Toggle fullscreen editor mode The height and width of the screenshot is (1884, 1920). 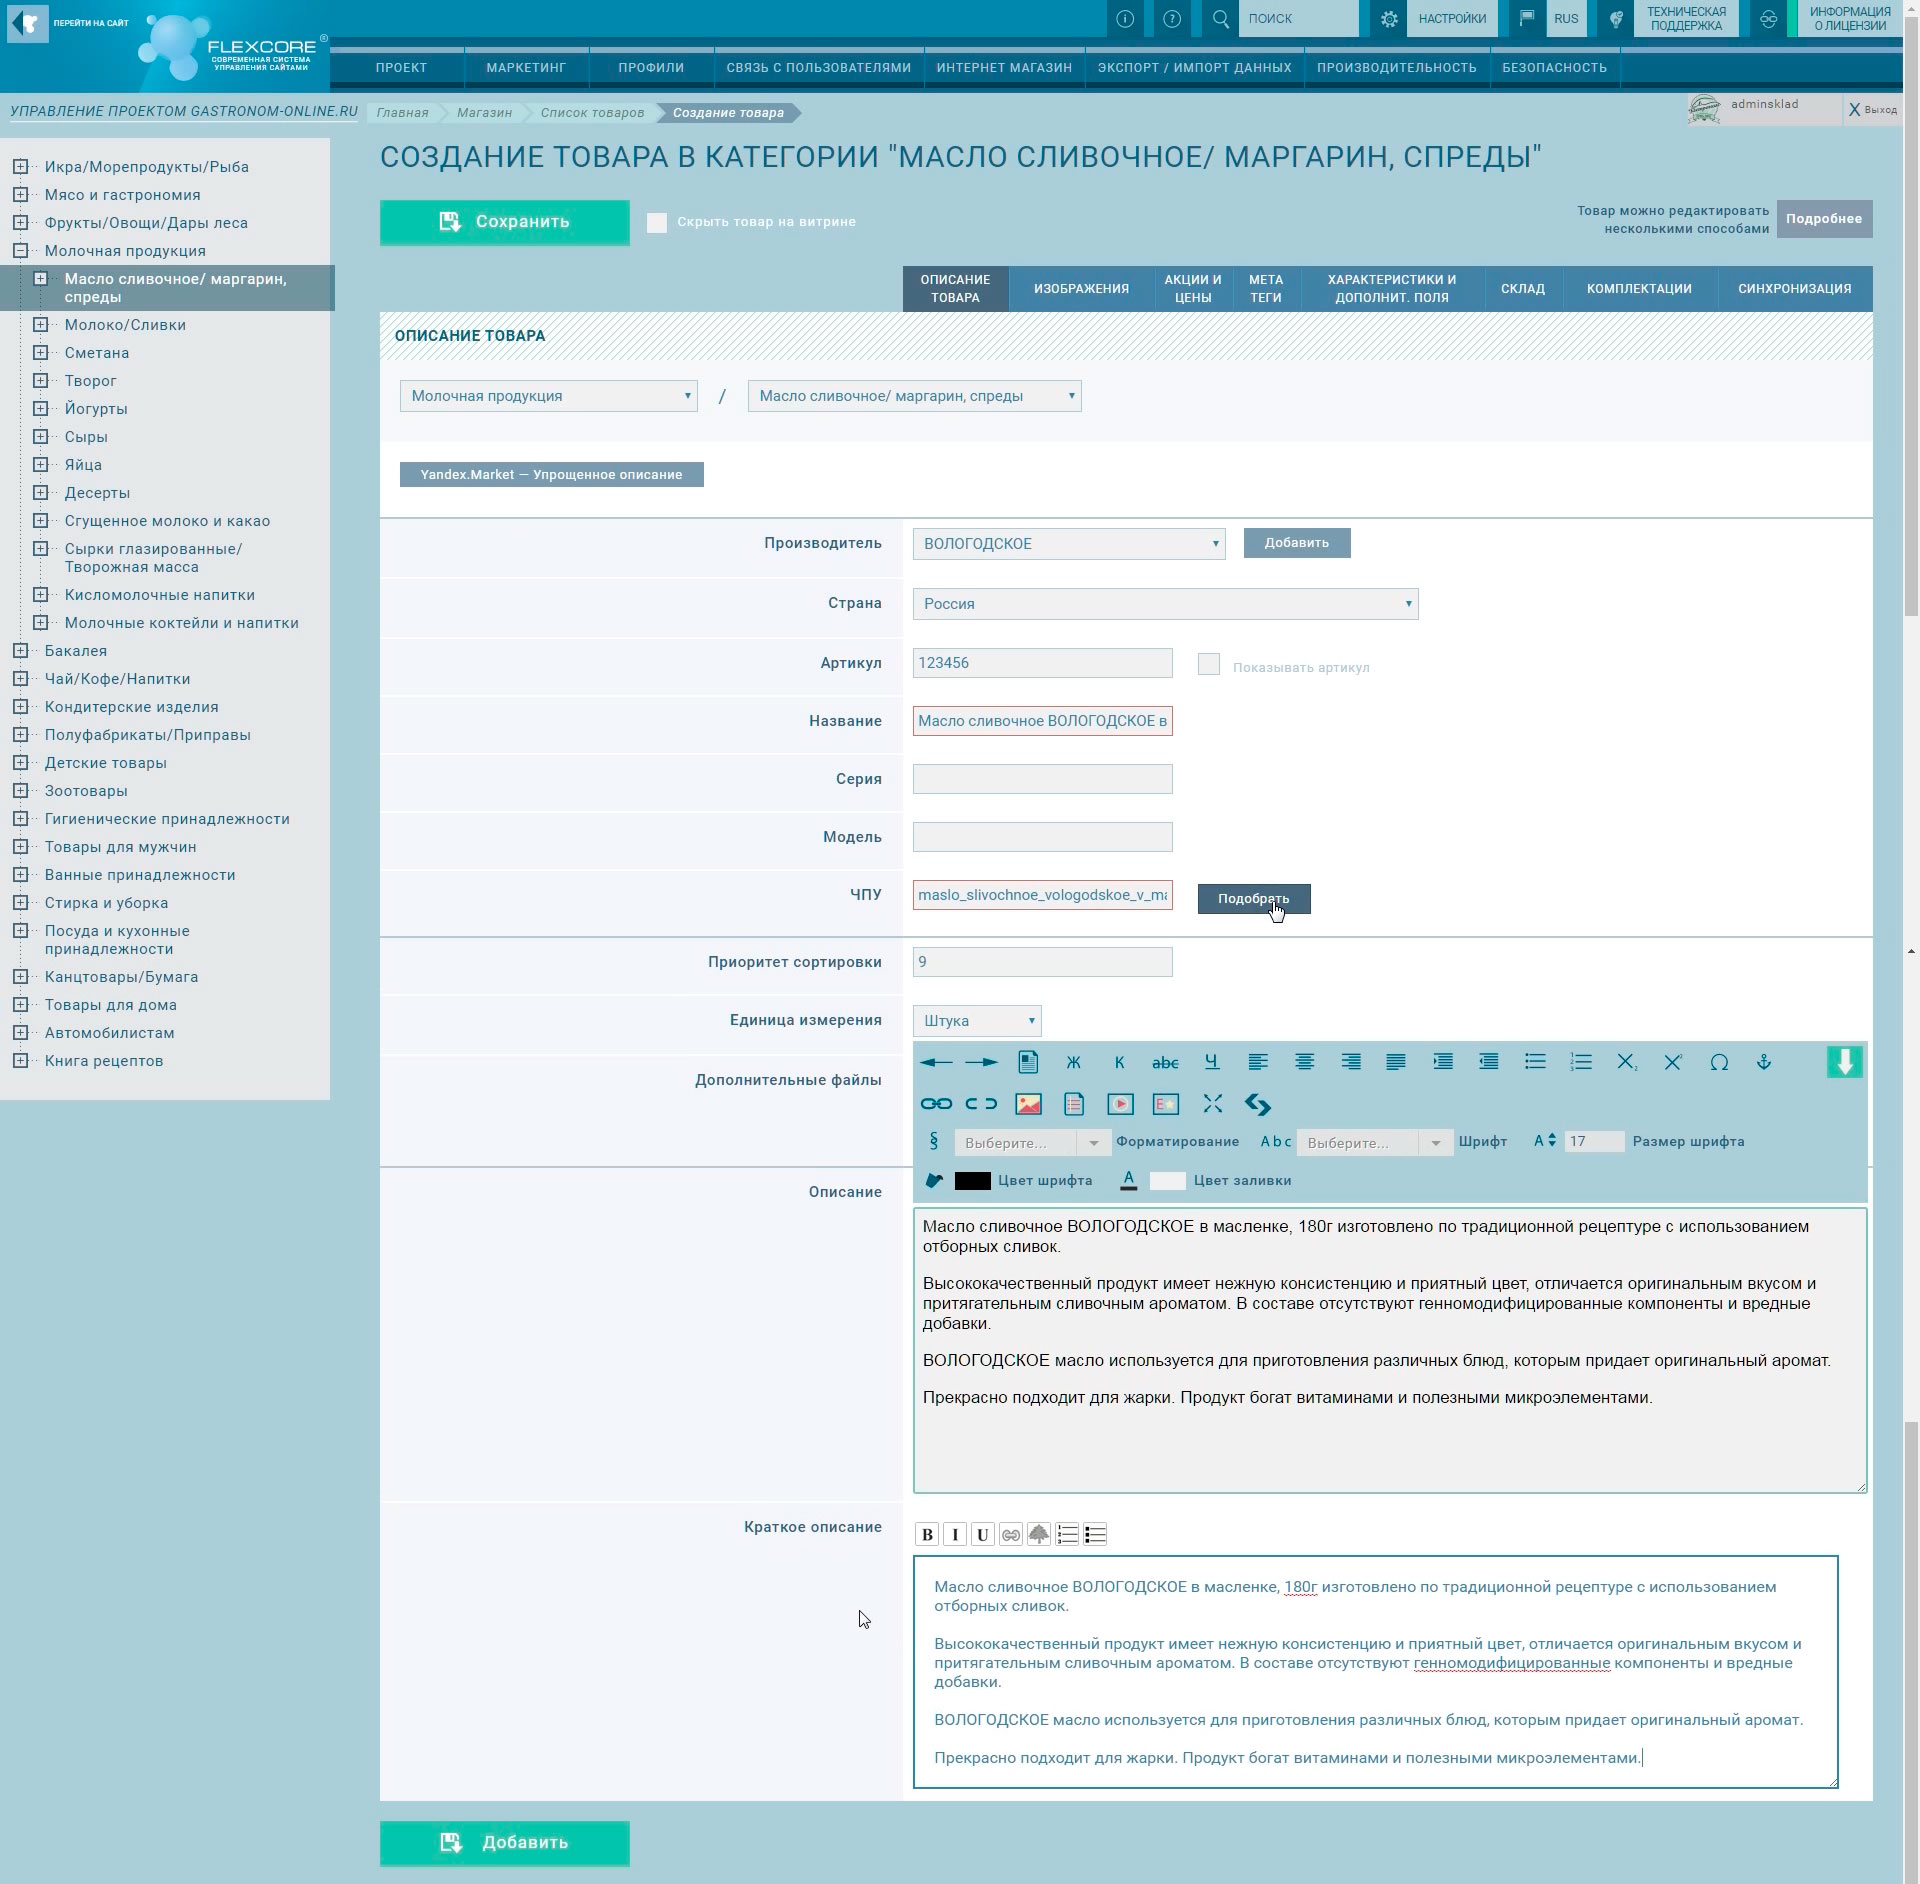click(x=1213, y=1104)
